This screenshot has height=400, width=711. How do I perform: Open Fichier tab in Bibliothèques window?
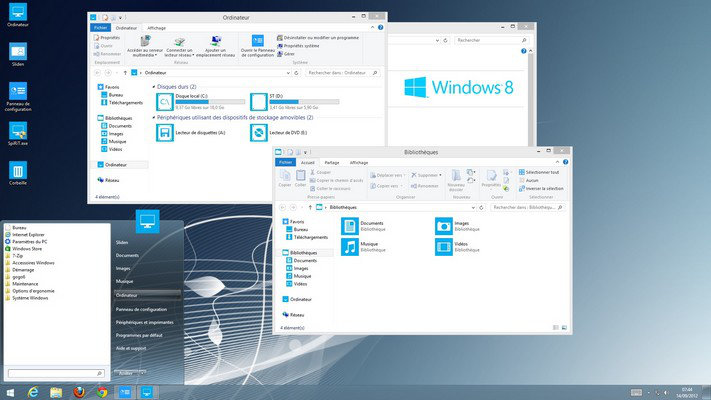(x=285, y=162)
